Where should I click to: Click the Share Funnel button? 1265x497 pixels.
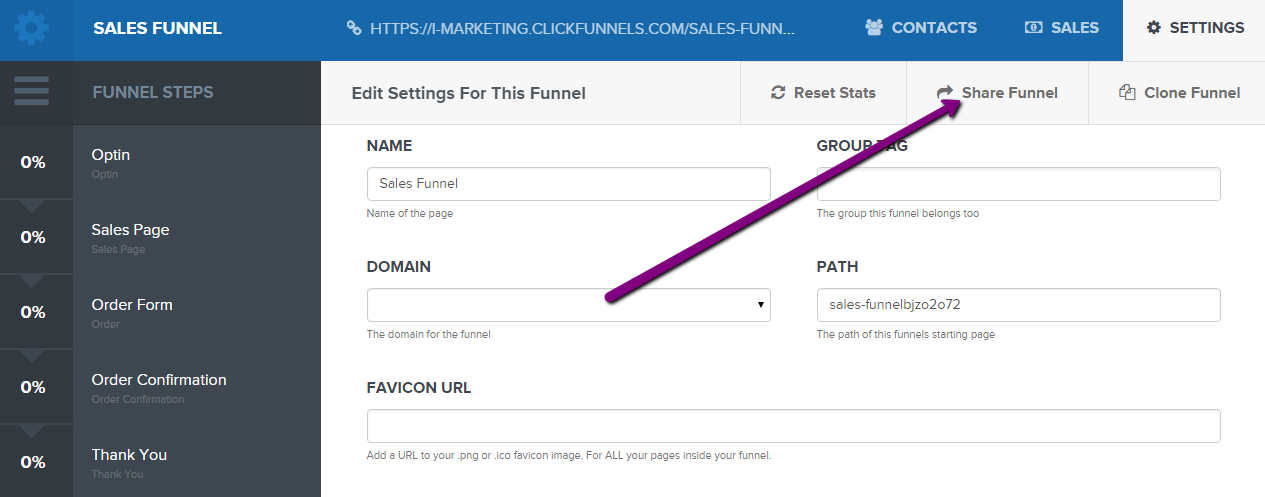[997, 93]
